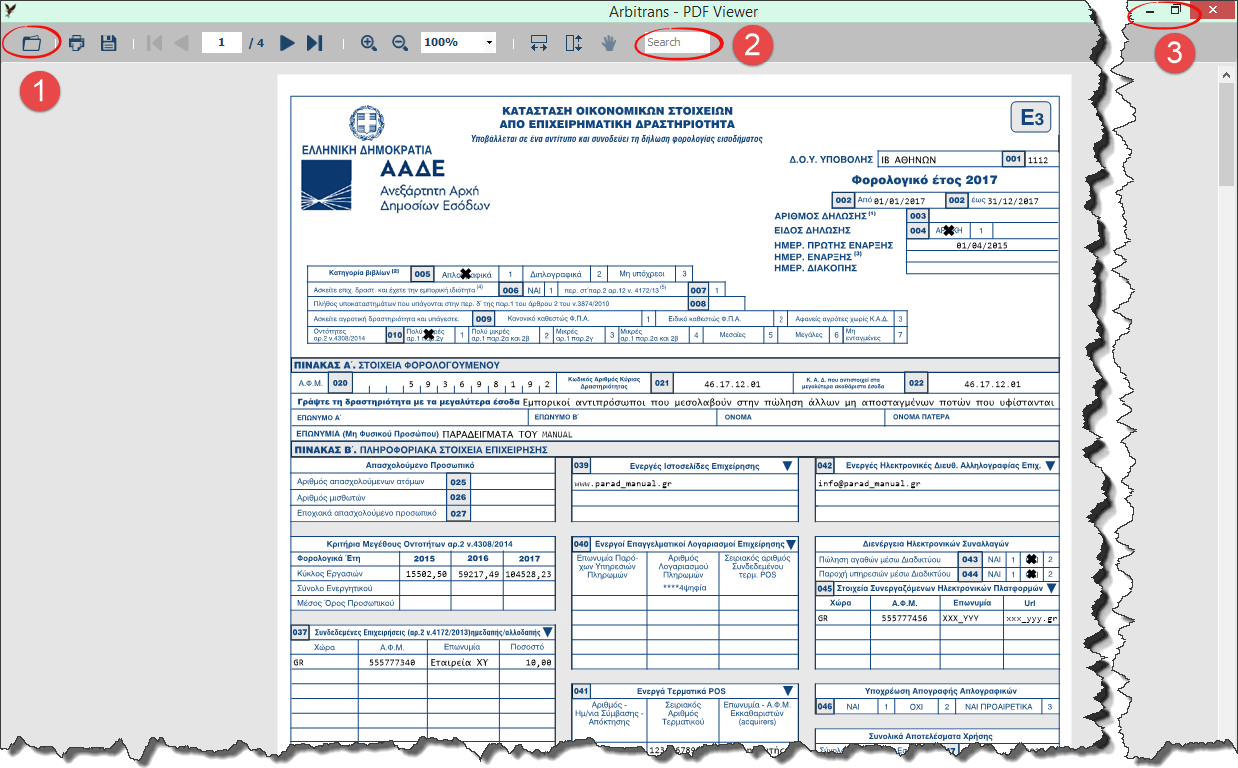Expand the triangle beside Ενεργές Ιστοσελίδες Επιχείρησης
1238x768 pixels.
pyautogui.click(x=787, y=466)
